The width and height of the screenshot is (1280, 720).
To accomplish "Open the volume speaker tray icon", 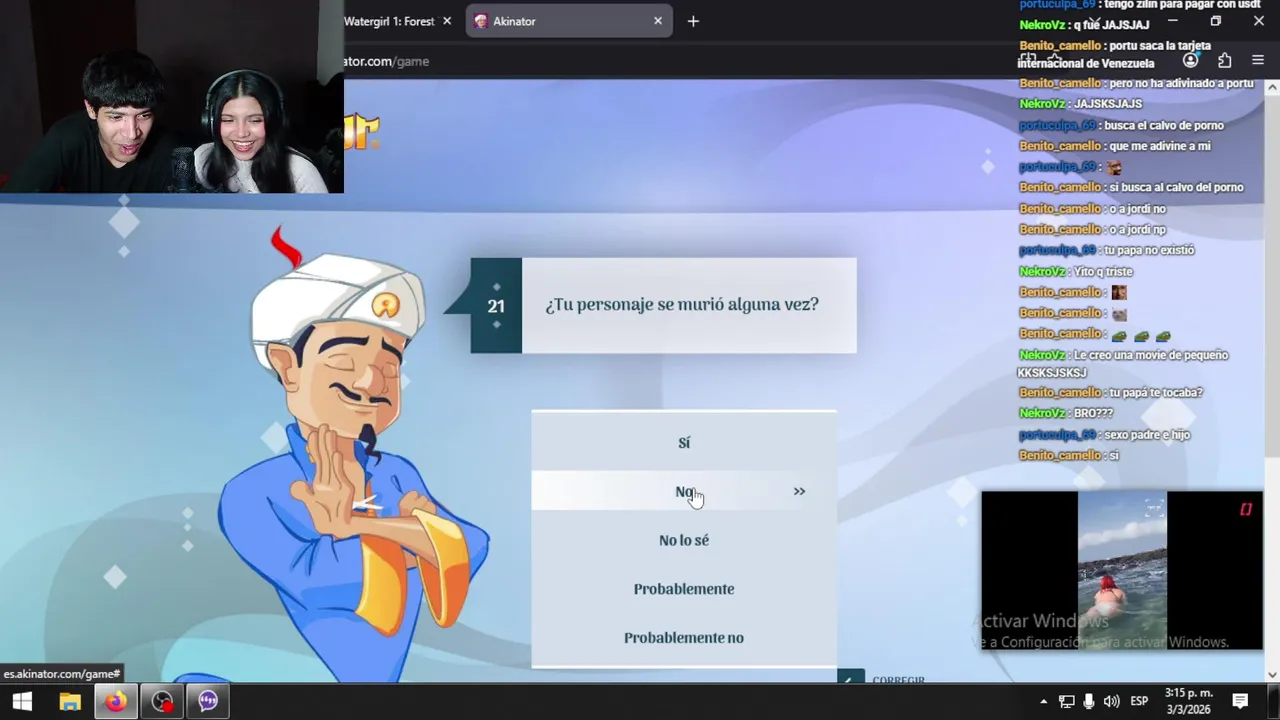I will 1110,702.
